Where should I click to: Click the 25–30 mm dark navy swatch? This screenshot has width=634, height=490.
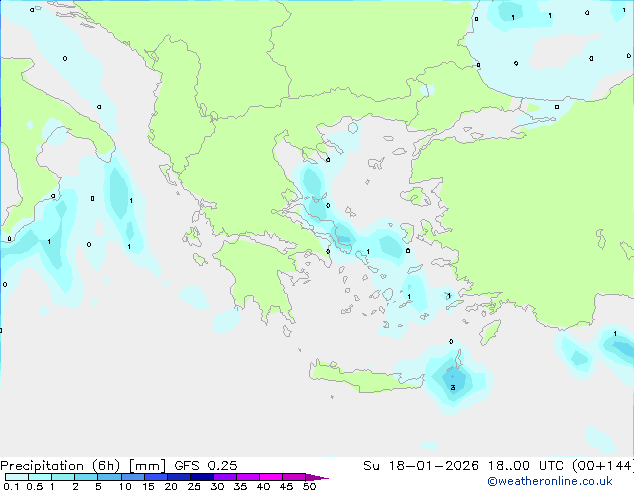click(x=202, y=477)
